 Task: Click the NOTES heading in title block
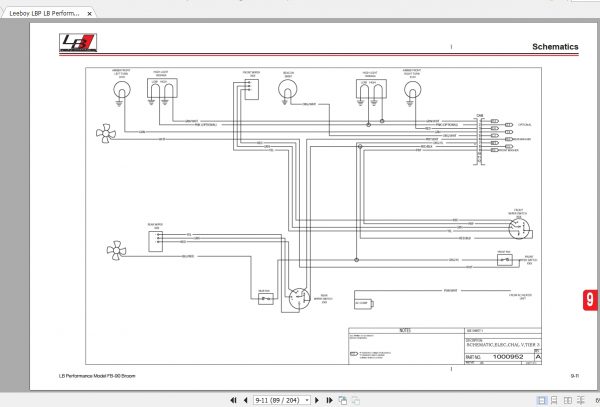(405, 330)
